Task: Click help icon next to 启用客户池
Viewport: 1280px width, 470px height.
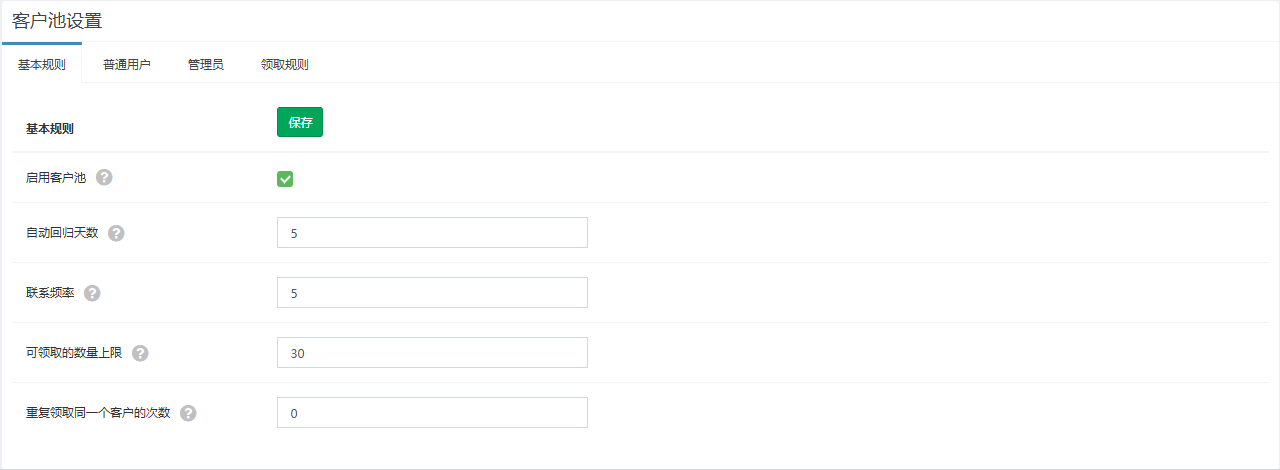Action: (x=104, y=178)
